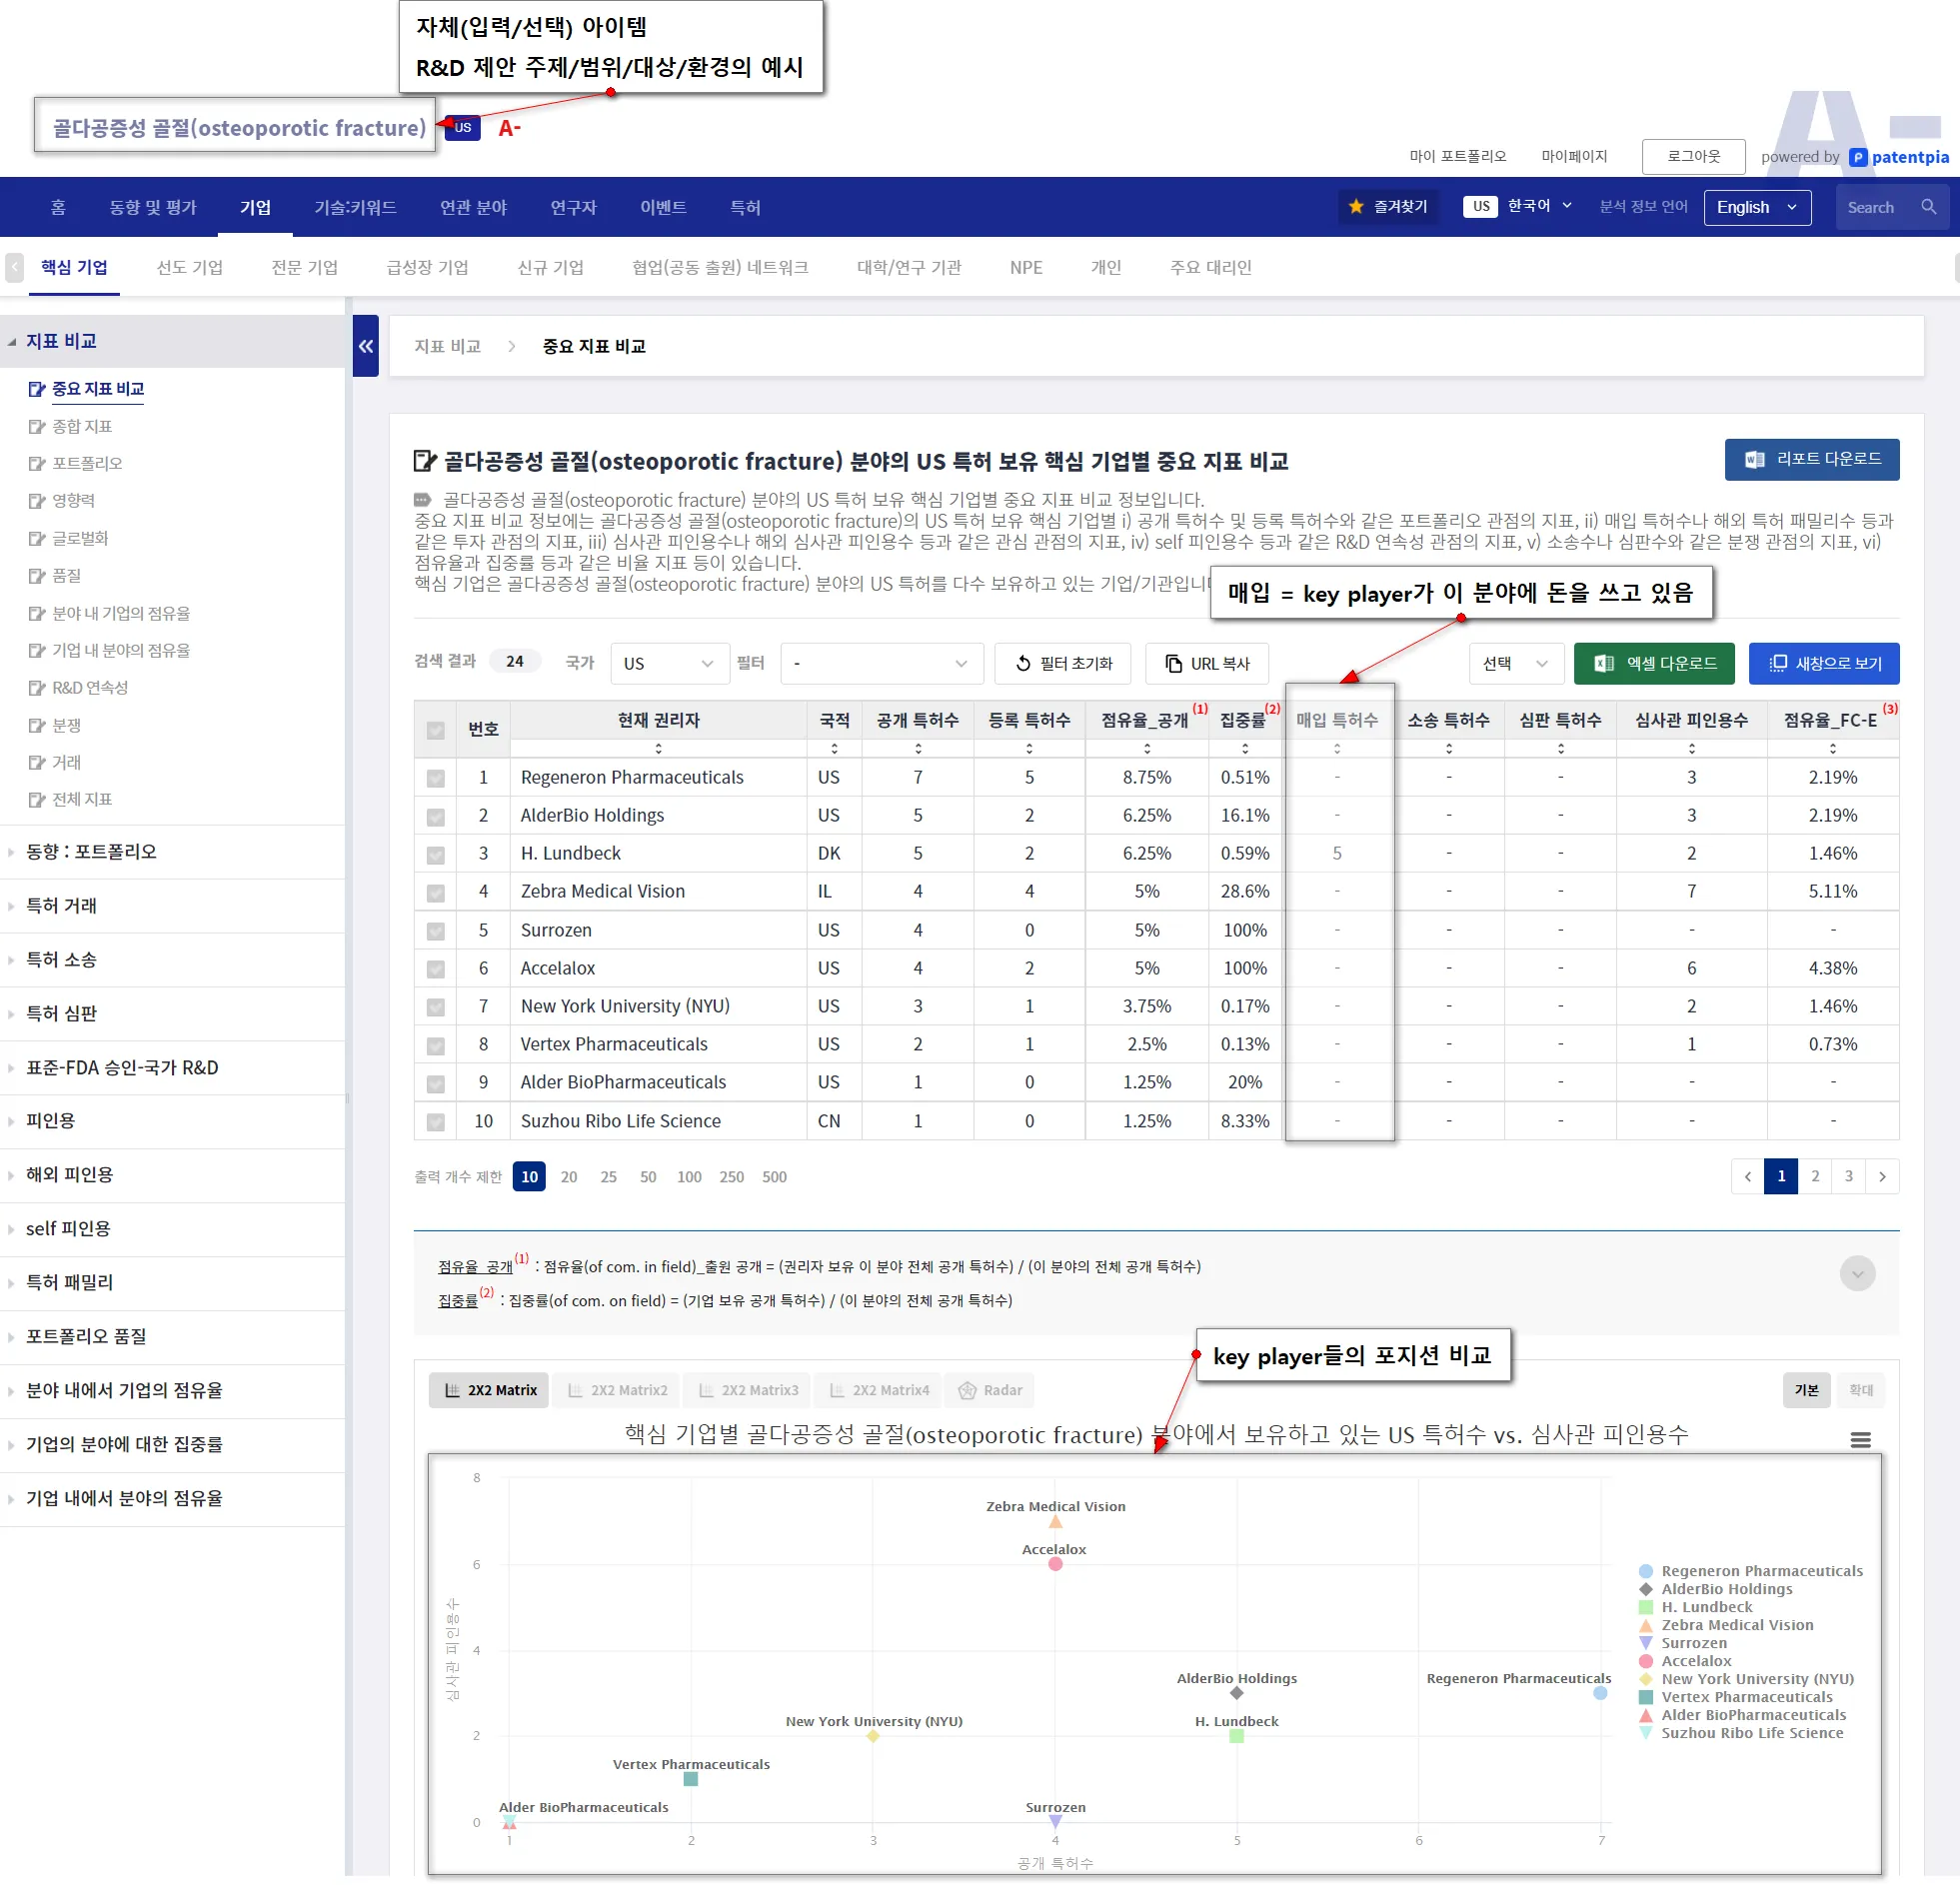Open the English analysis language dropdown
Screen dimensions: 1960x1885
[1757, 207]
